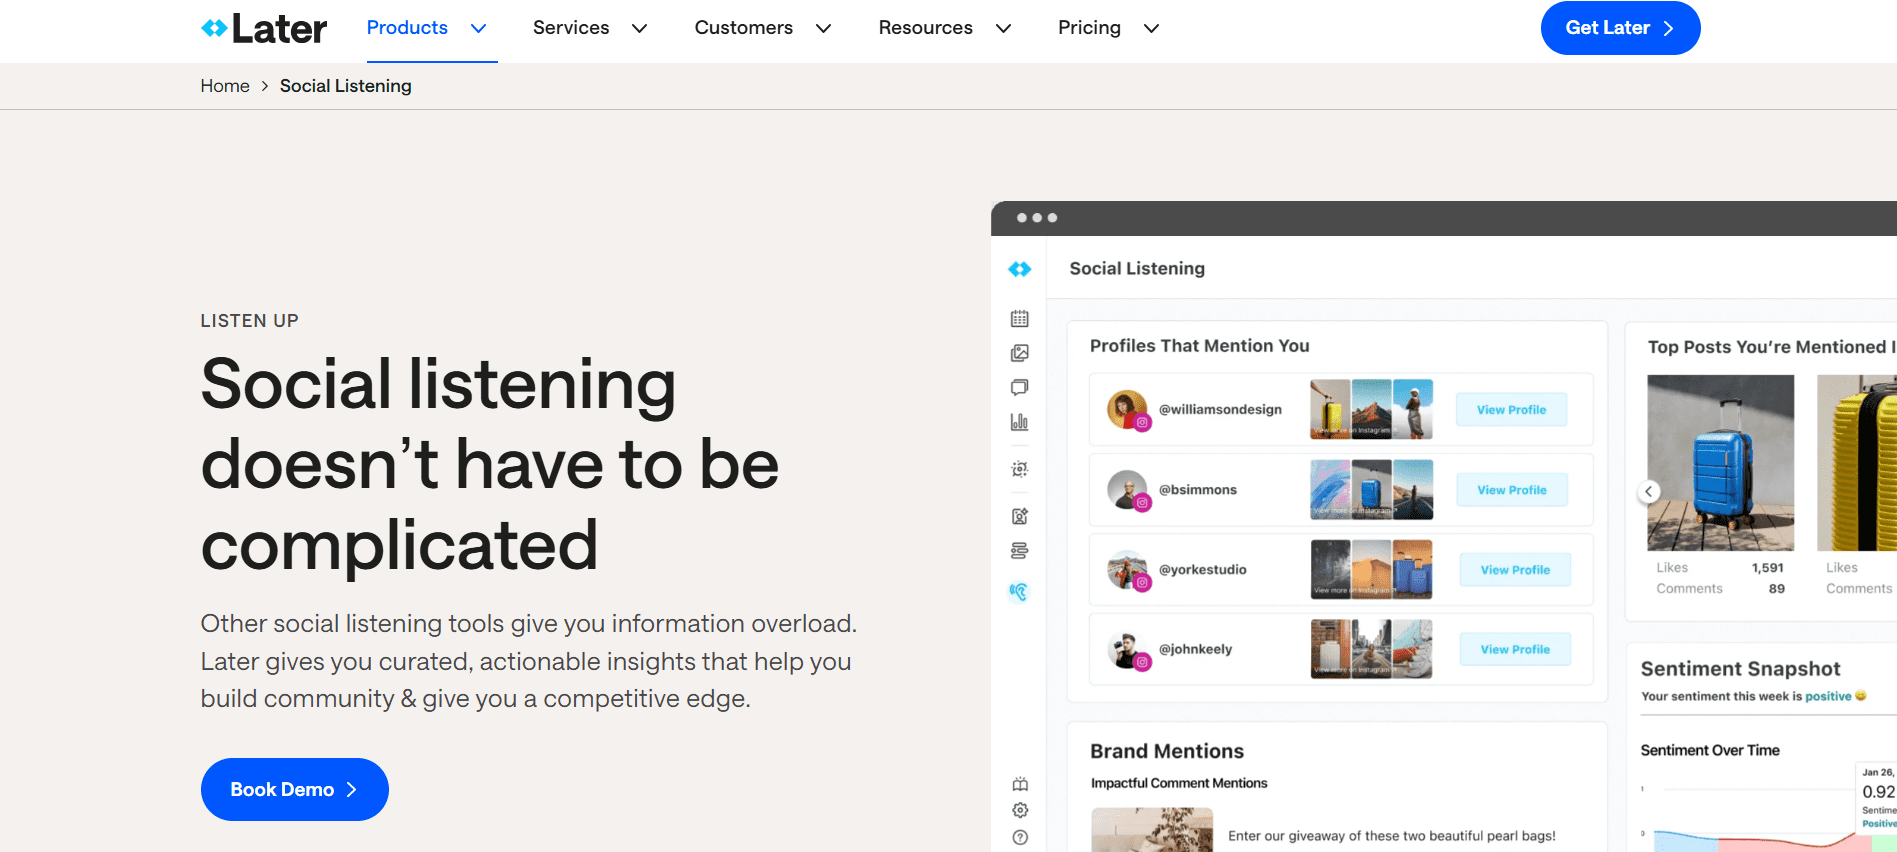This screenshot has width=1897, height=852.
Task: Expand the Resources dropdown chevron
Action: pyautogui.click(x=1003, y=28)
